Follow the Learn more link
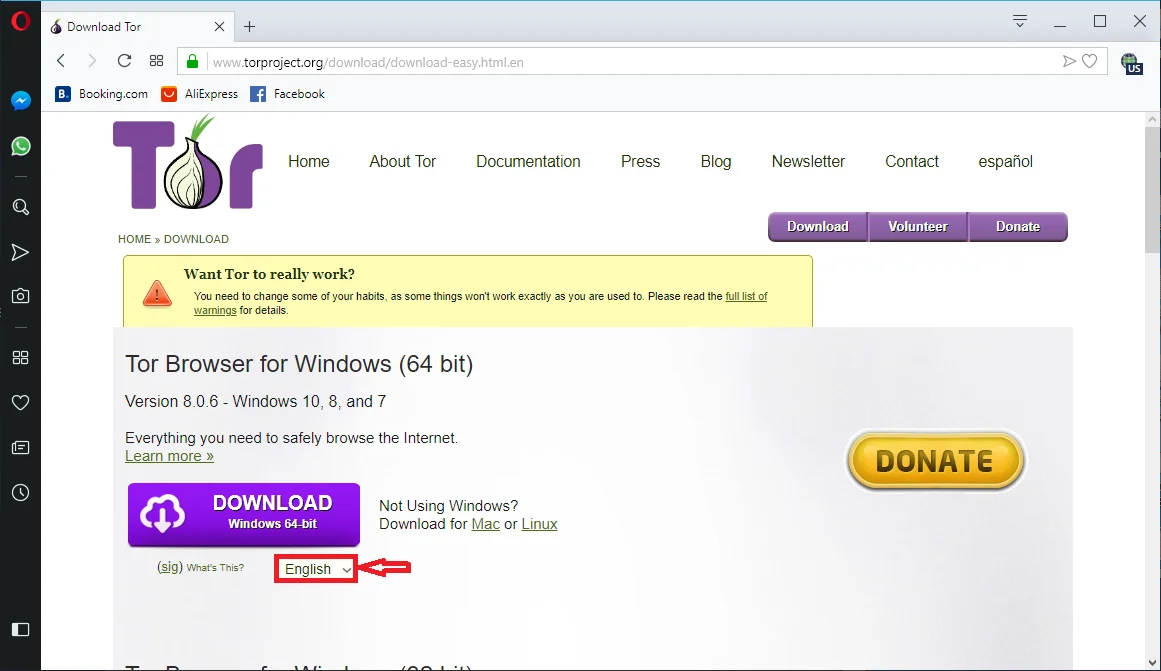This screenshot has height=671, width=1161. pyautogui.click(x=169, y=456)
